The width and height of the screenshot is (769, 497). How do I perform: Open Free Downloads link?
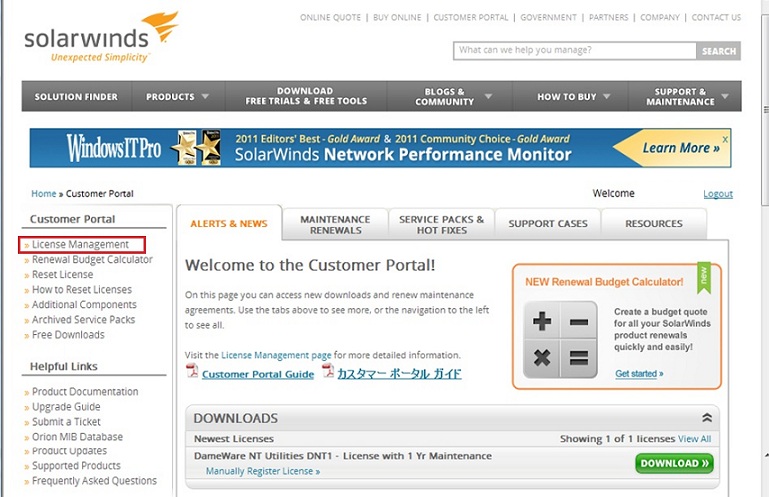pyautogui.click(x=68, y=335)
